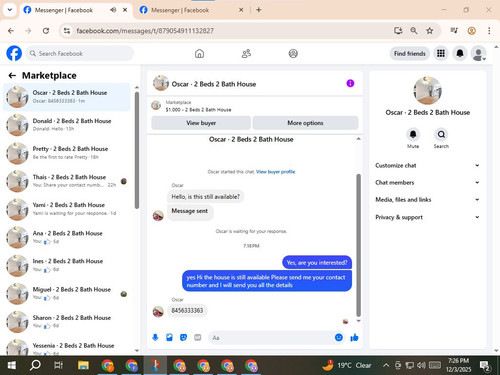Click the conversation list scrollbar

(137, 150)
